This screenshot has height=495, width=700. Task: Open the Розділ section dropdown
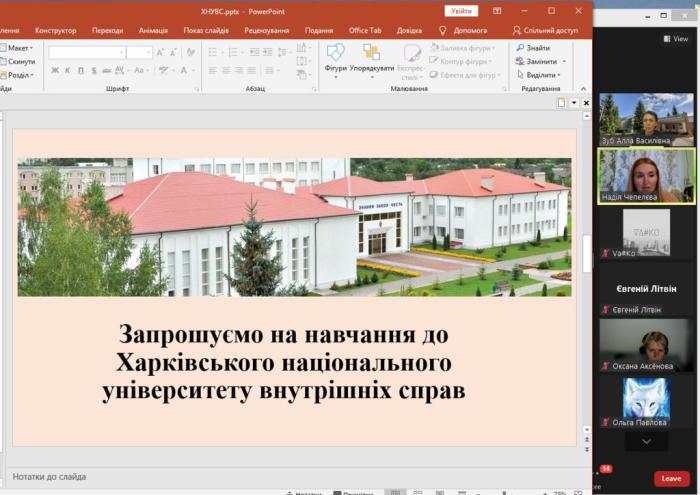tap(17, 75)
